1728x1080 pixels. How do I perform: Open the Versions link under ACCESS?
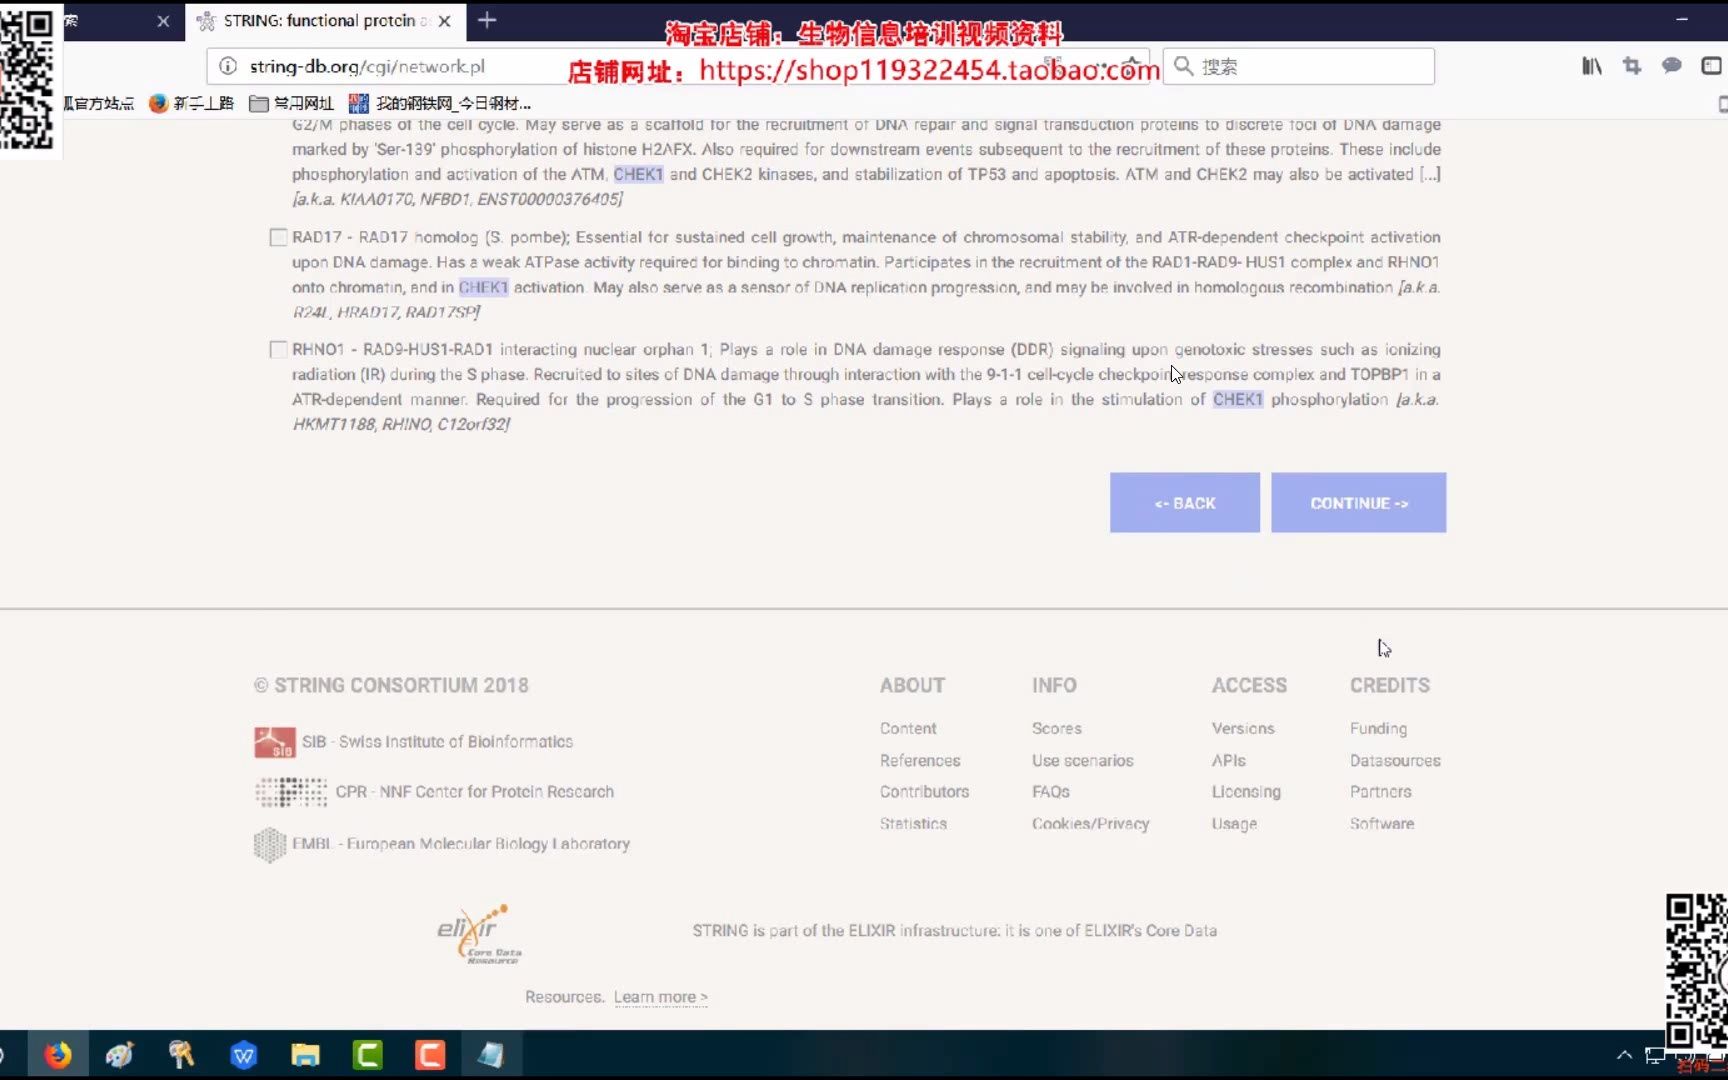coord(1243,729)
